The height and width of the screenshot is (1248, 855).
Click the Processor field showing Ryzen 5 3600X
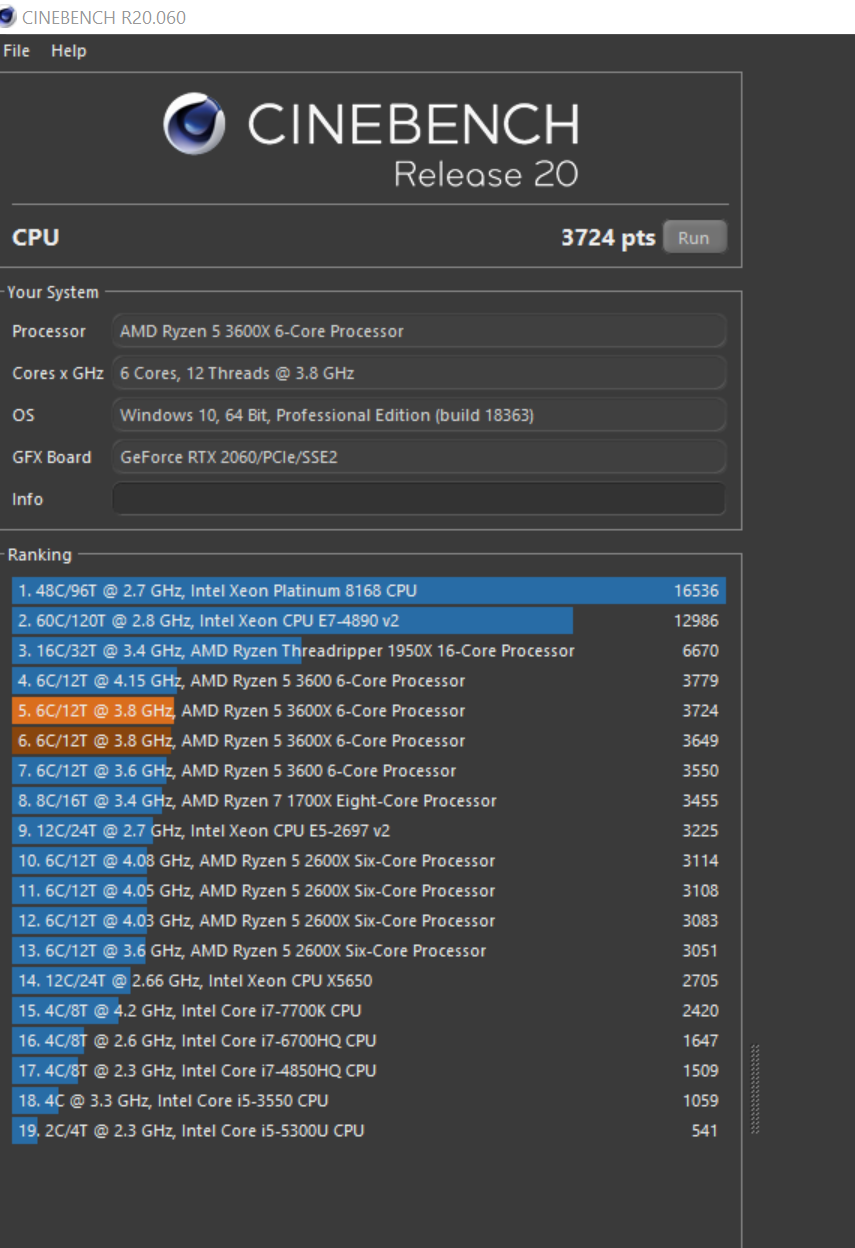(419, 331)
